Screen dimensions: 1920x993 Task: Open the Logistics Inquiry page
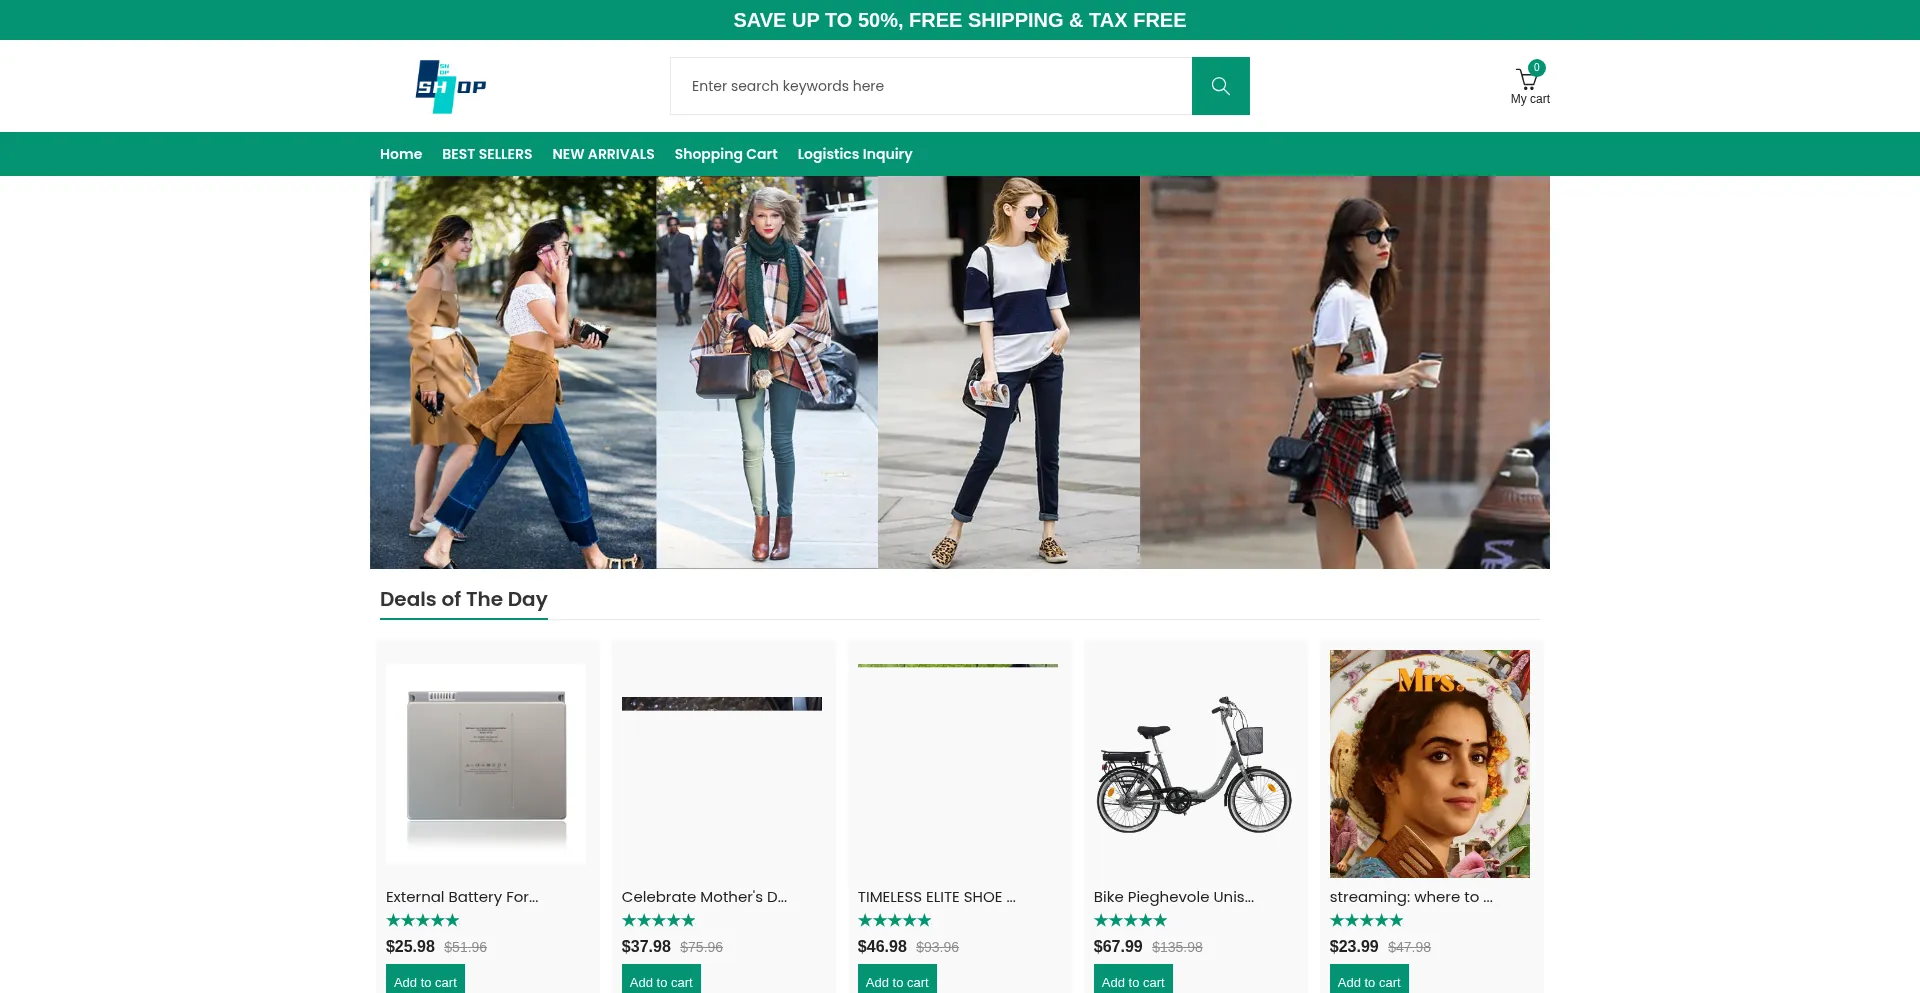pyautogui.click(x=854, y=154)
